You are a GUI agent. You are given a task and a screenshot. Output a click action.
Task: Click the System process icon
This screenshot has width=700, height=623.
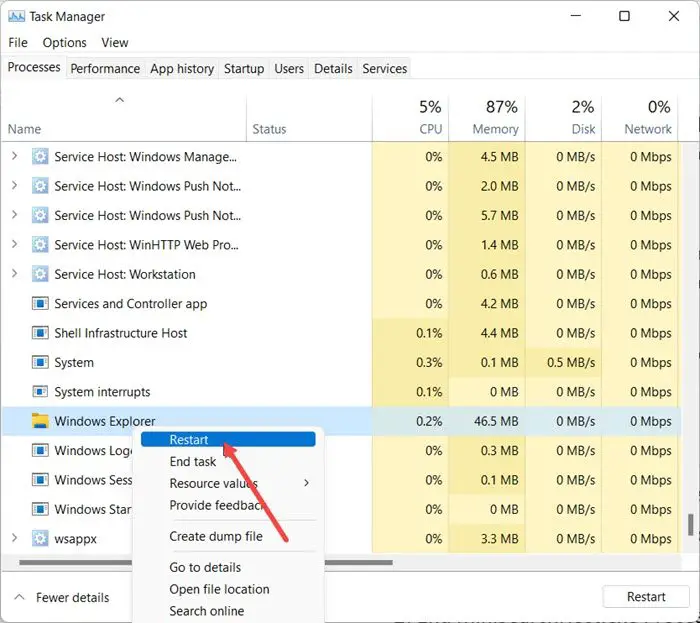[40, 362]
